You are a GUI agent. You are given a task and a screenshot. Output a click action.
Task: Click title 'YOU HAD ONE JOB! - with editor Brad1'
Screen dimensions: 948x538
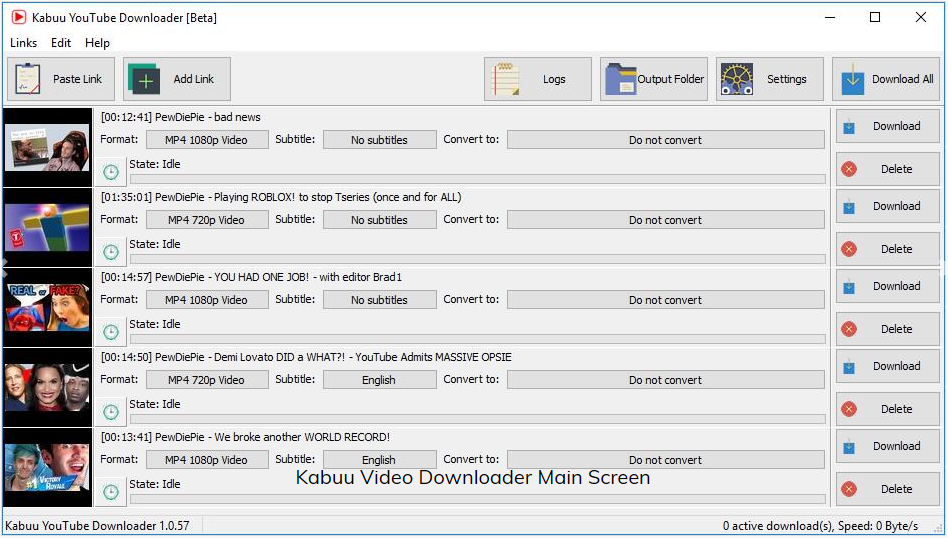[308, 277]
